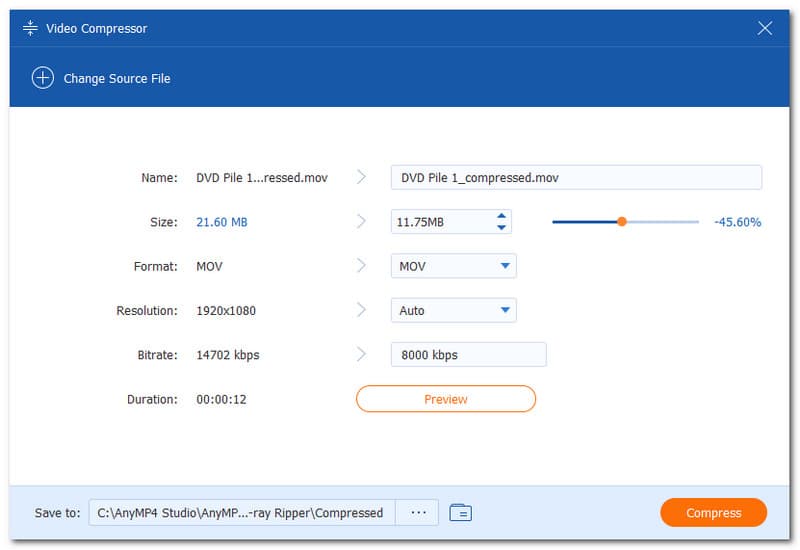The width and height of the screenshot is (800, 550).
Task: Click the arrow icon next to Size
Action: pyautogui.click(x=361, y=222)
